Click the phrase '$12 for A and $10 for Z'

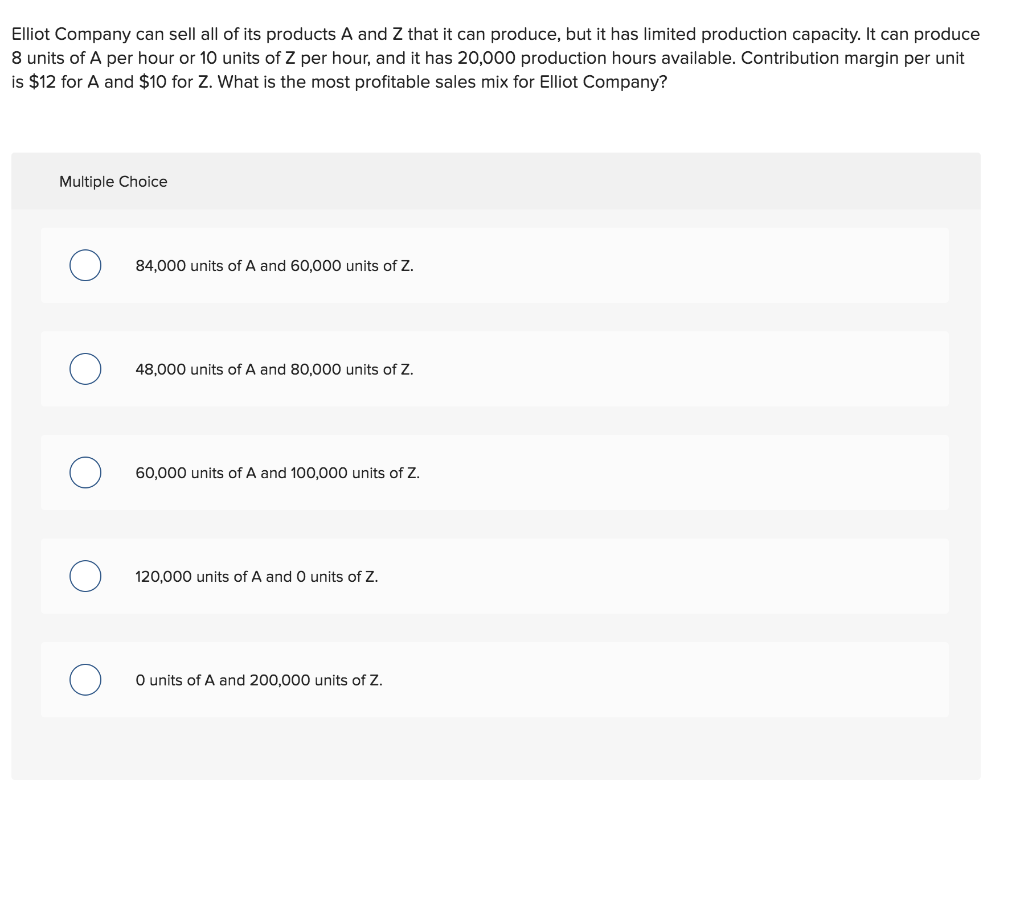pyautogui.click(x=120, y=82)
